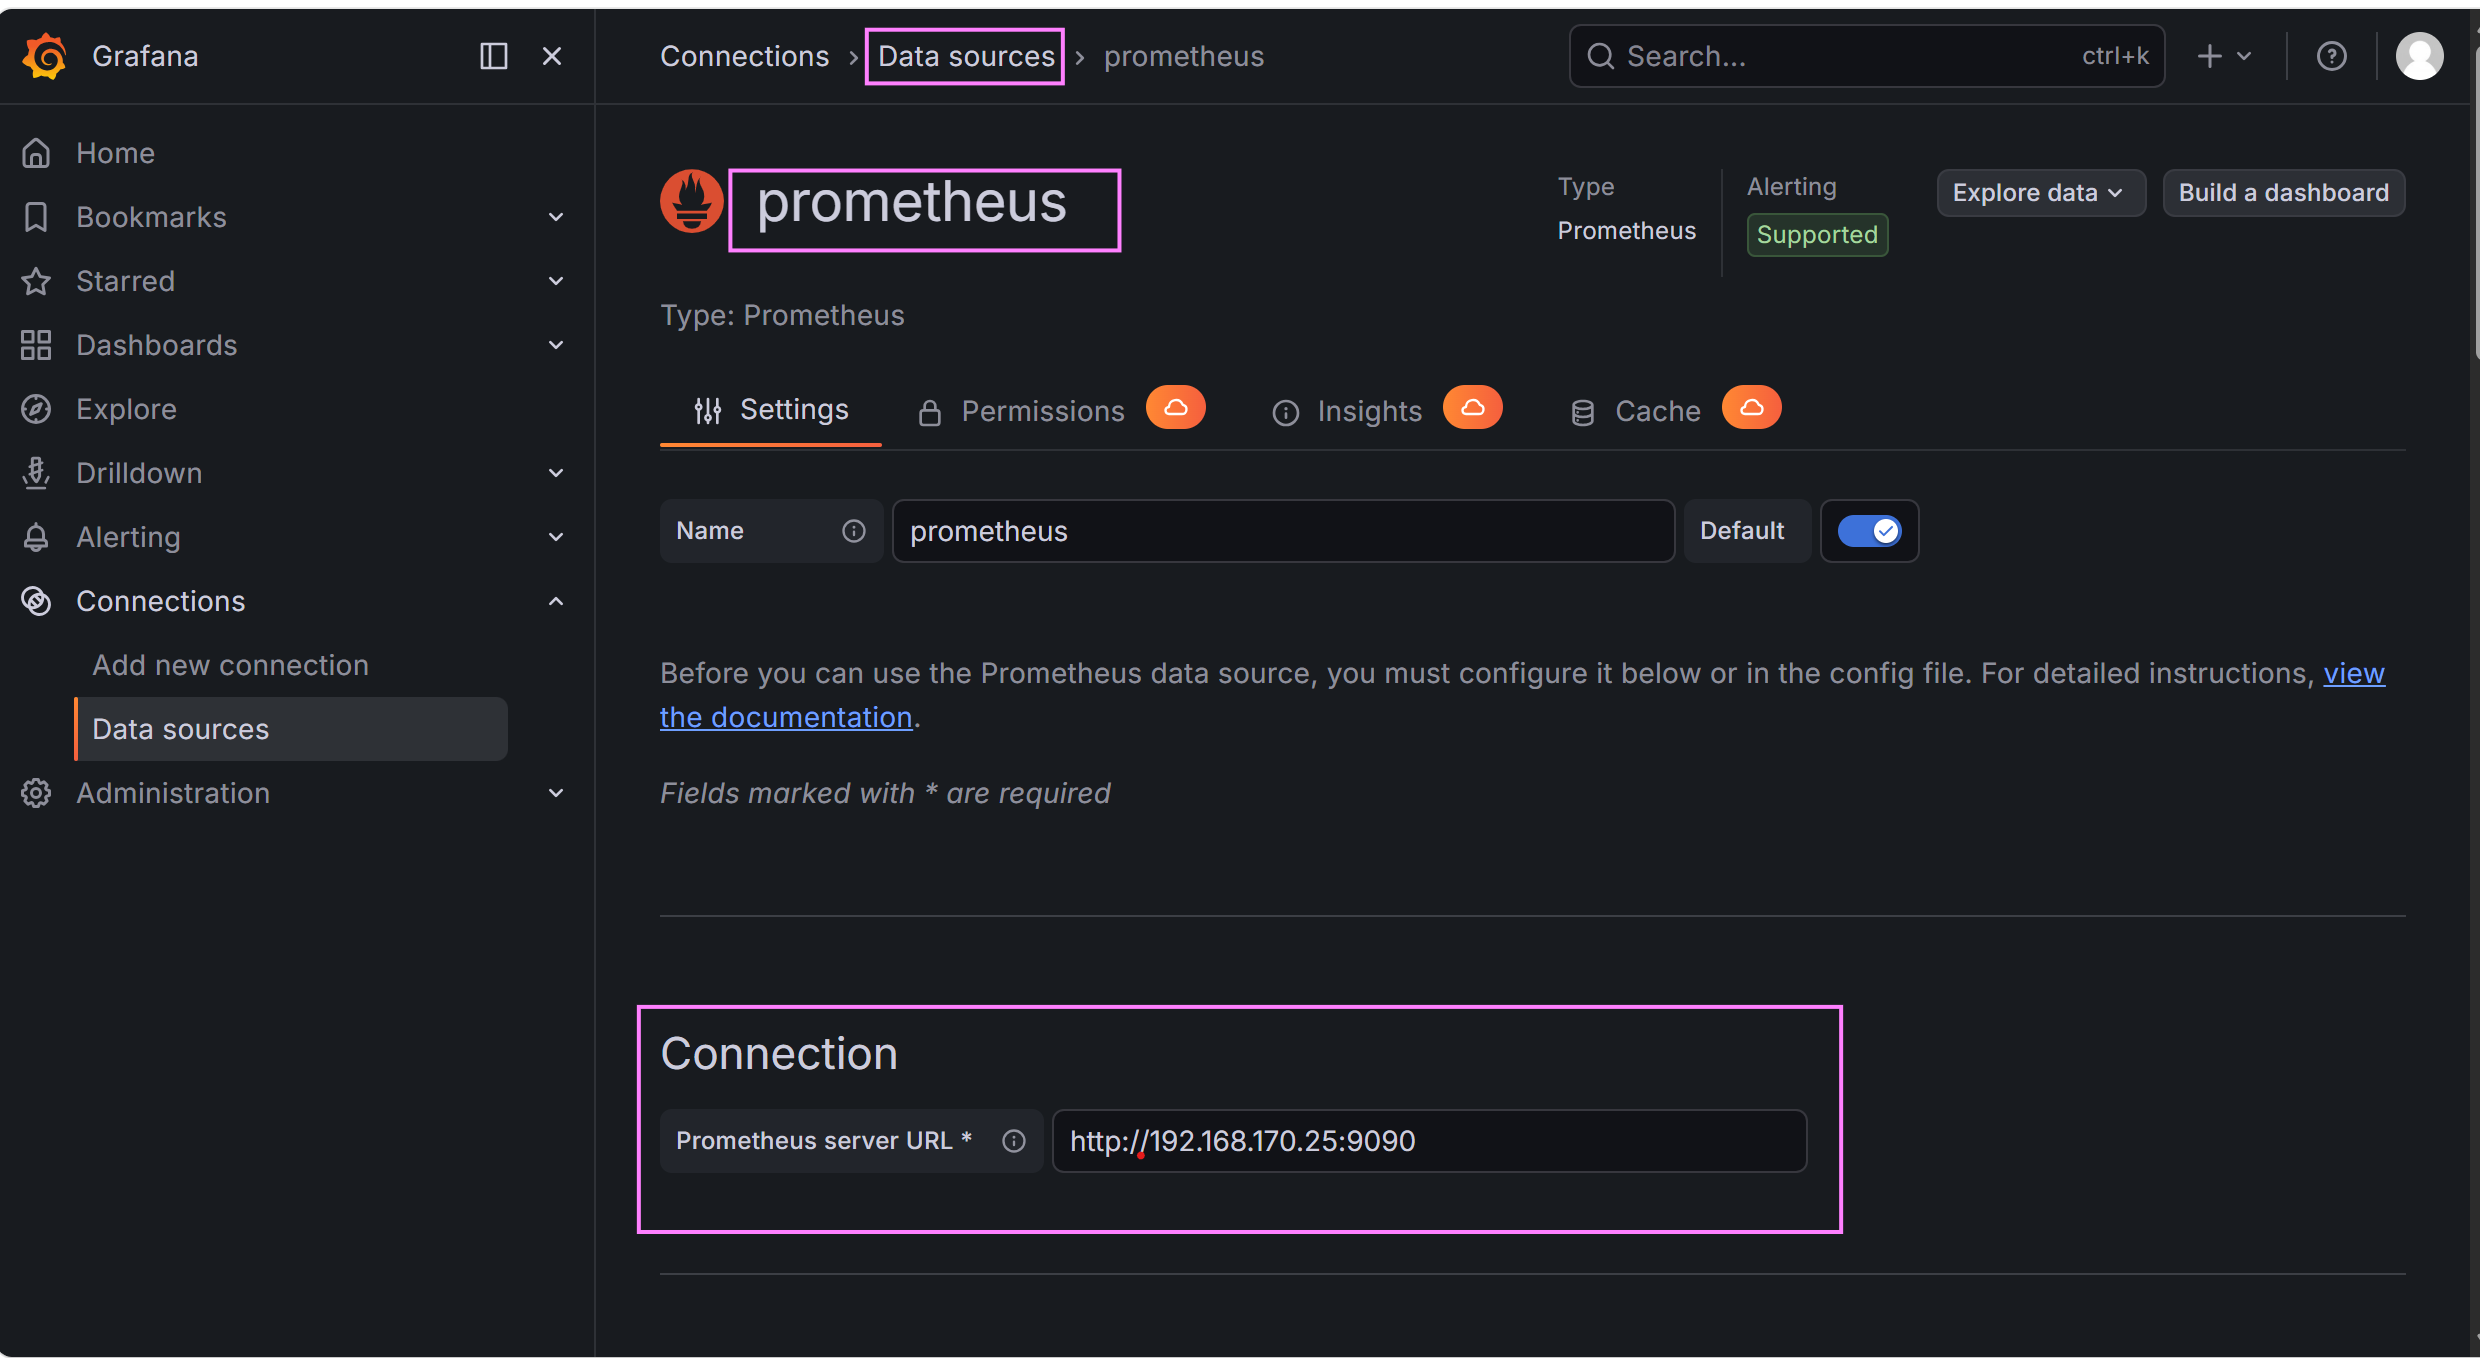Switch to the Permissions tab
2480x1358 pixels.
point(1042,411)
